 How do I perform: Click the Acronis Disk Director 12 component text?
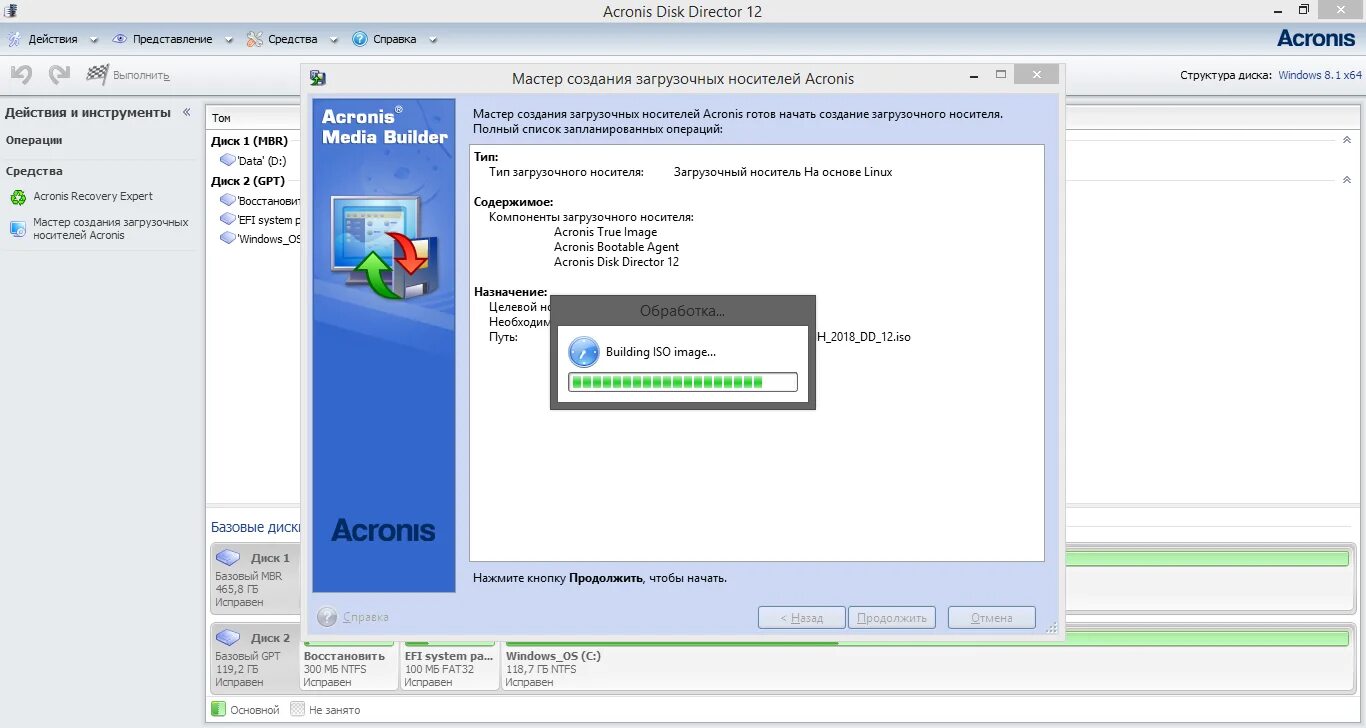tap(616, 262)
